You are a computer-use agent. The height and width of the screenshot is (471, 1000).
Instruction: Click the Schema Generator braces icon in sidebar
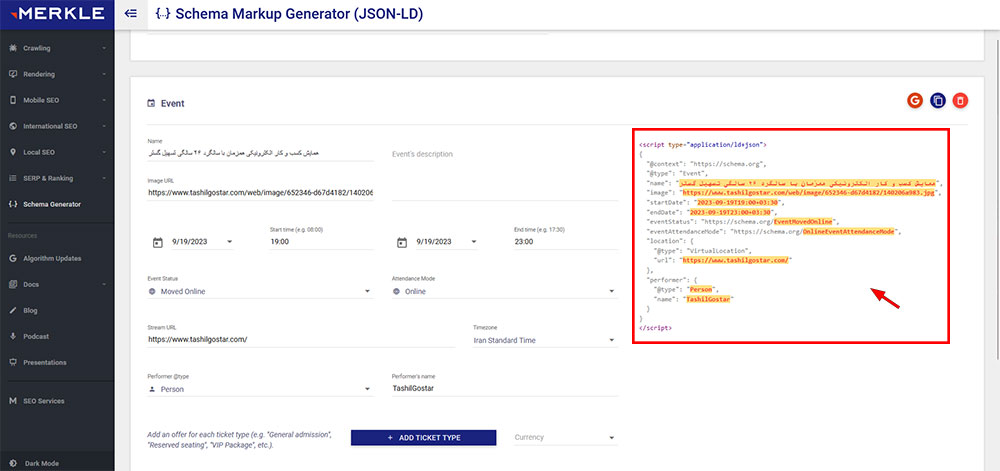pos(13,205)
